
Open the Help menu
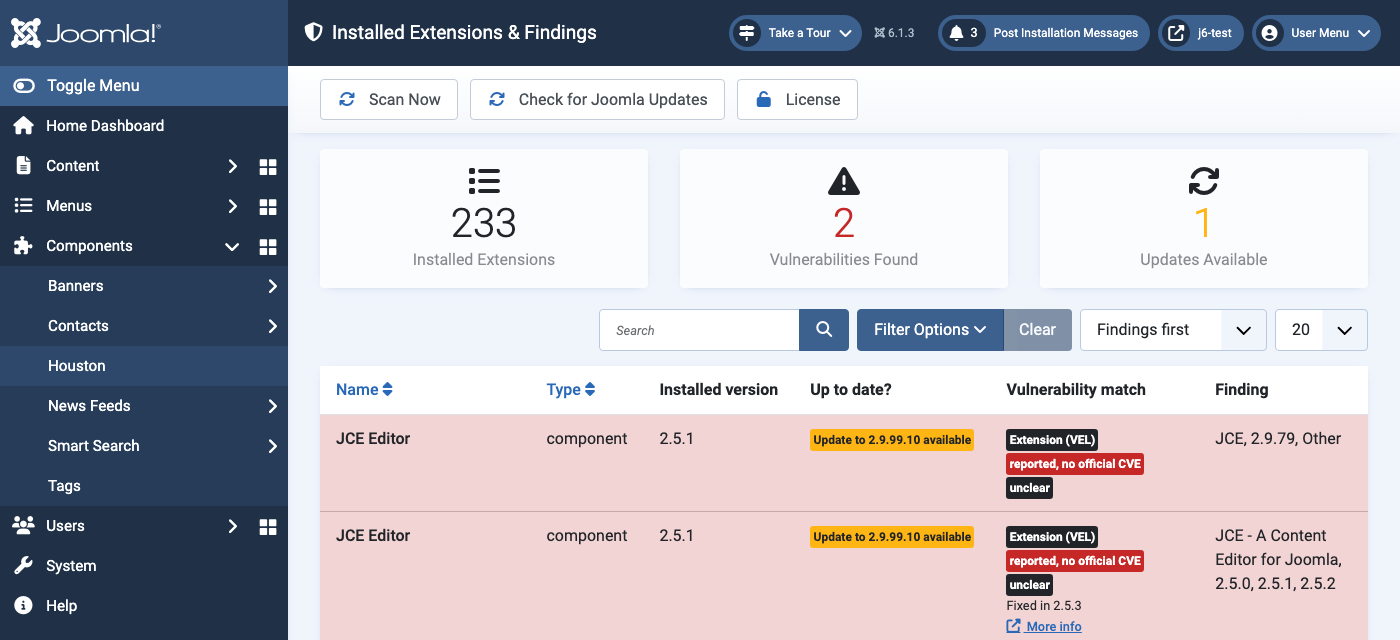pos(144,606)
